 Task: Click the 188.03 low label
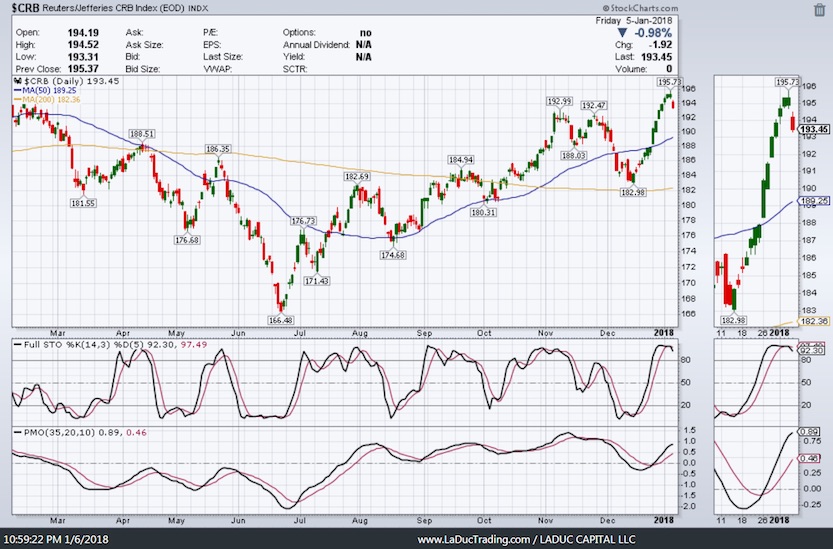[x=574, y=156]
